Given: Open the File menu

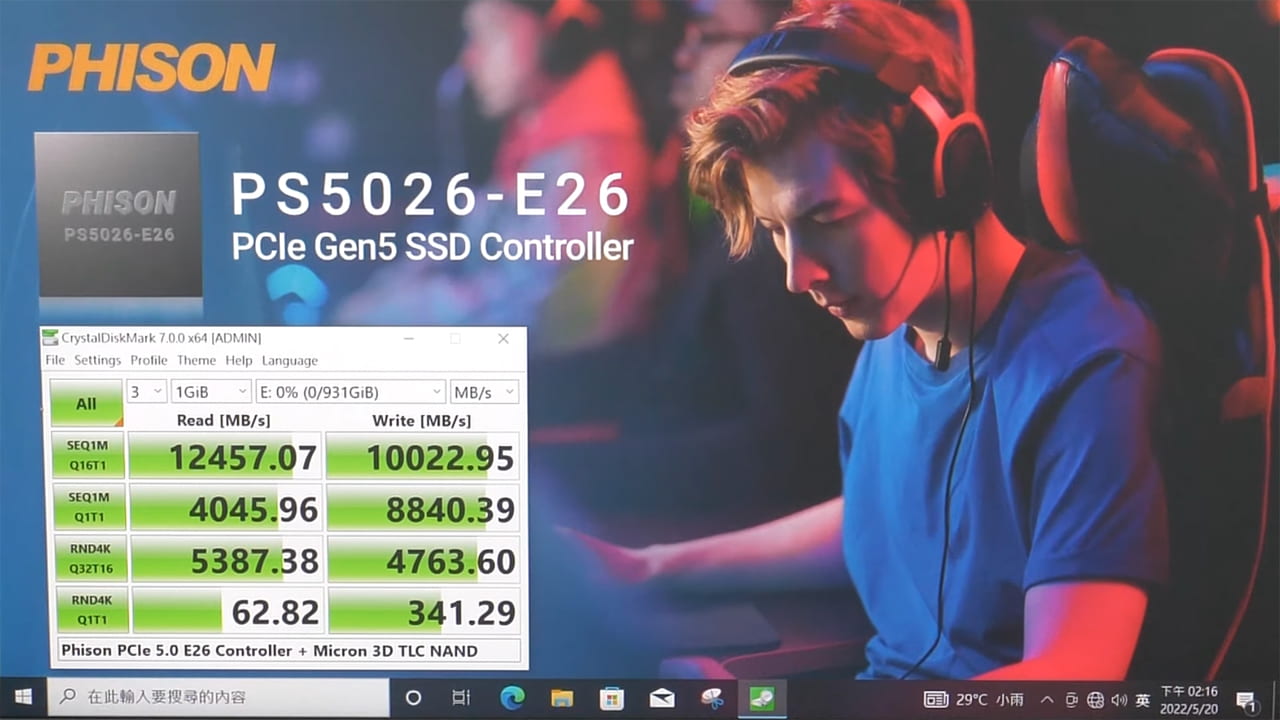Looking at the screenshot, I should 55,360.
